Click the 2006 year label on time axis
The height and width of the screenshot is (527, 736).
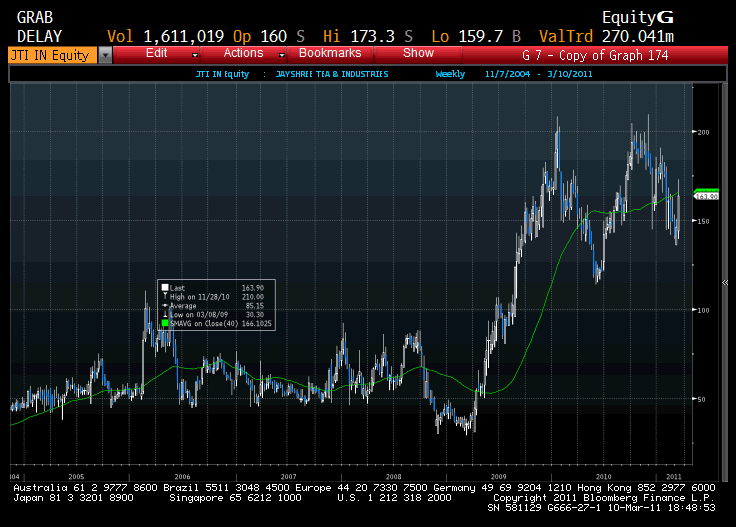[x=182, y=476]
